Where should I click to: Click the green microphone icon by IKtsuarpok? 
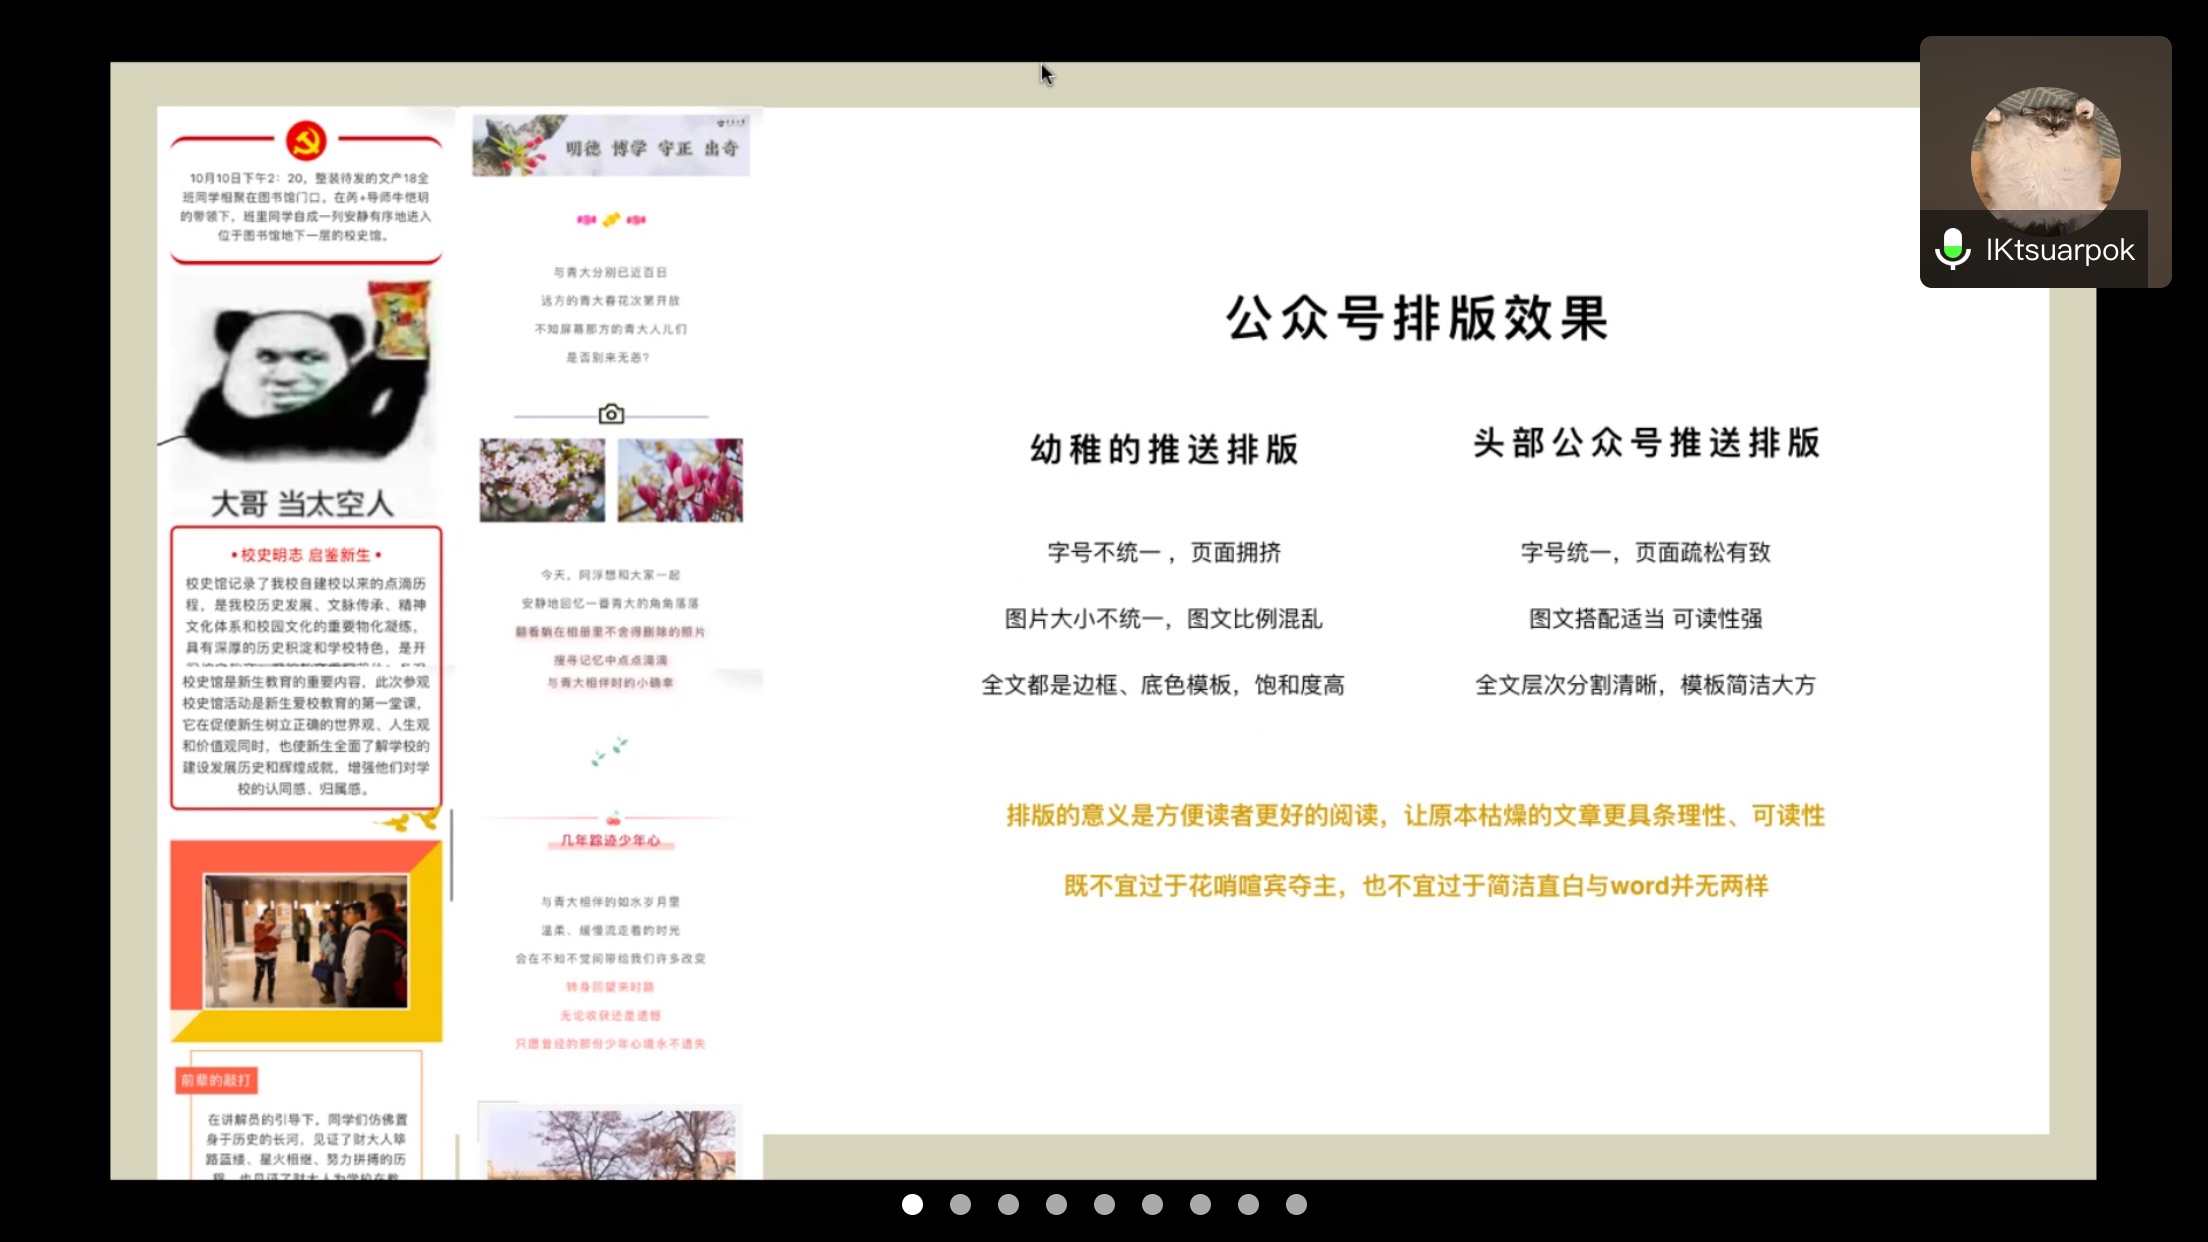click(x=1952, y=249)
